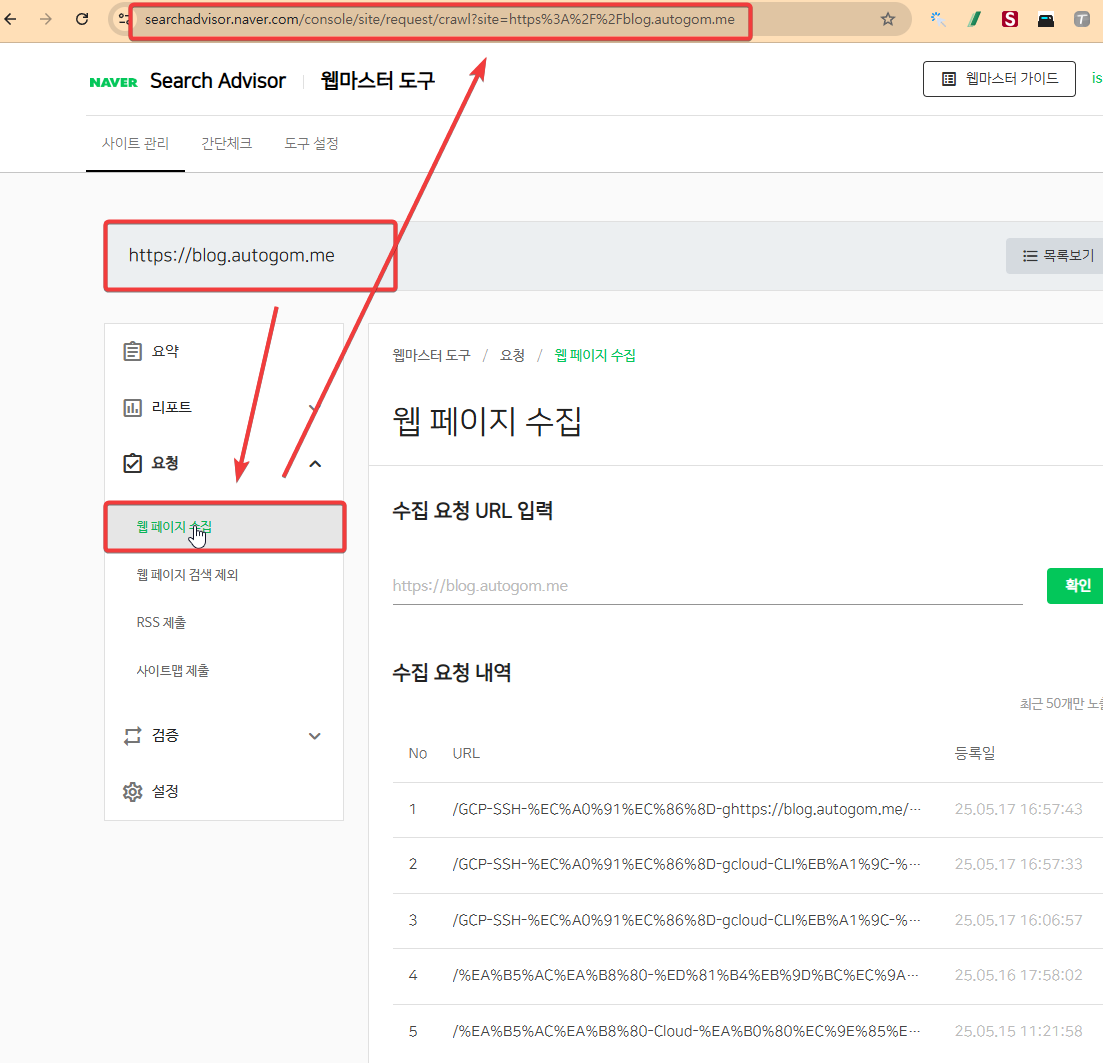Reload the page with the refresh icon

tap(82, 19)
